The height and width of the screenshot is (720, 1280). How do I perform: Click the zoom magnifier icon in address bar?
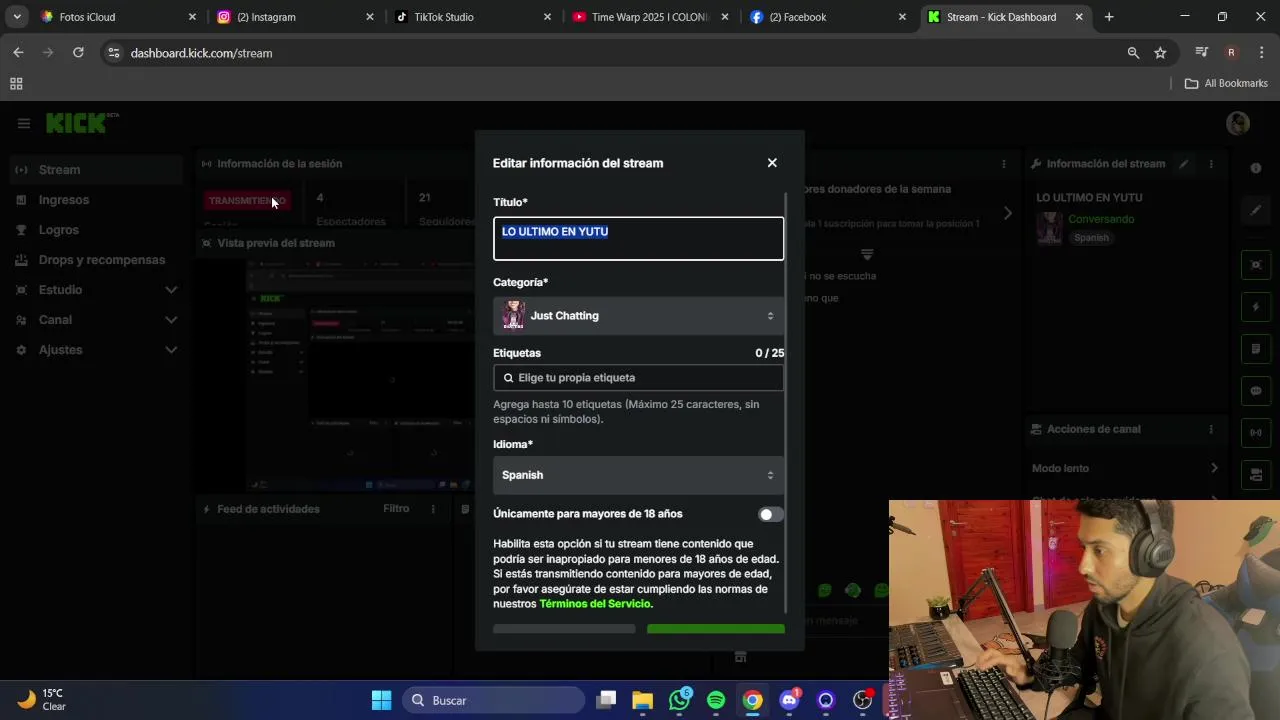point(1133,53)
